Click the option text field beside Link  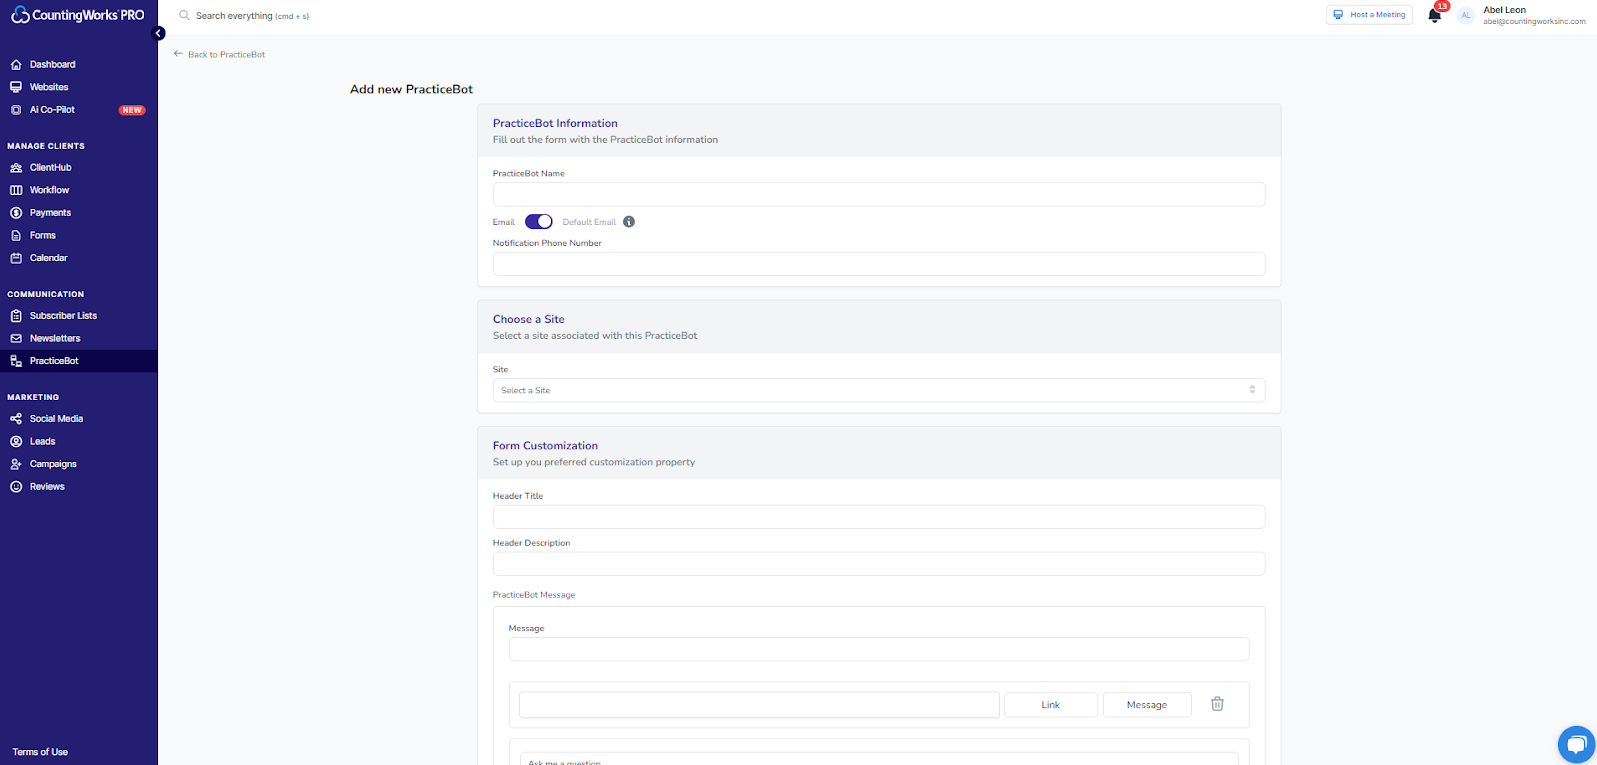(759, 705)
